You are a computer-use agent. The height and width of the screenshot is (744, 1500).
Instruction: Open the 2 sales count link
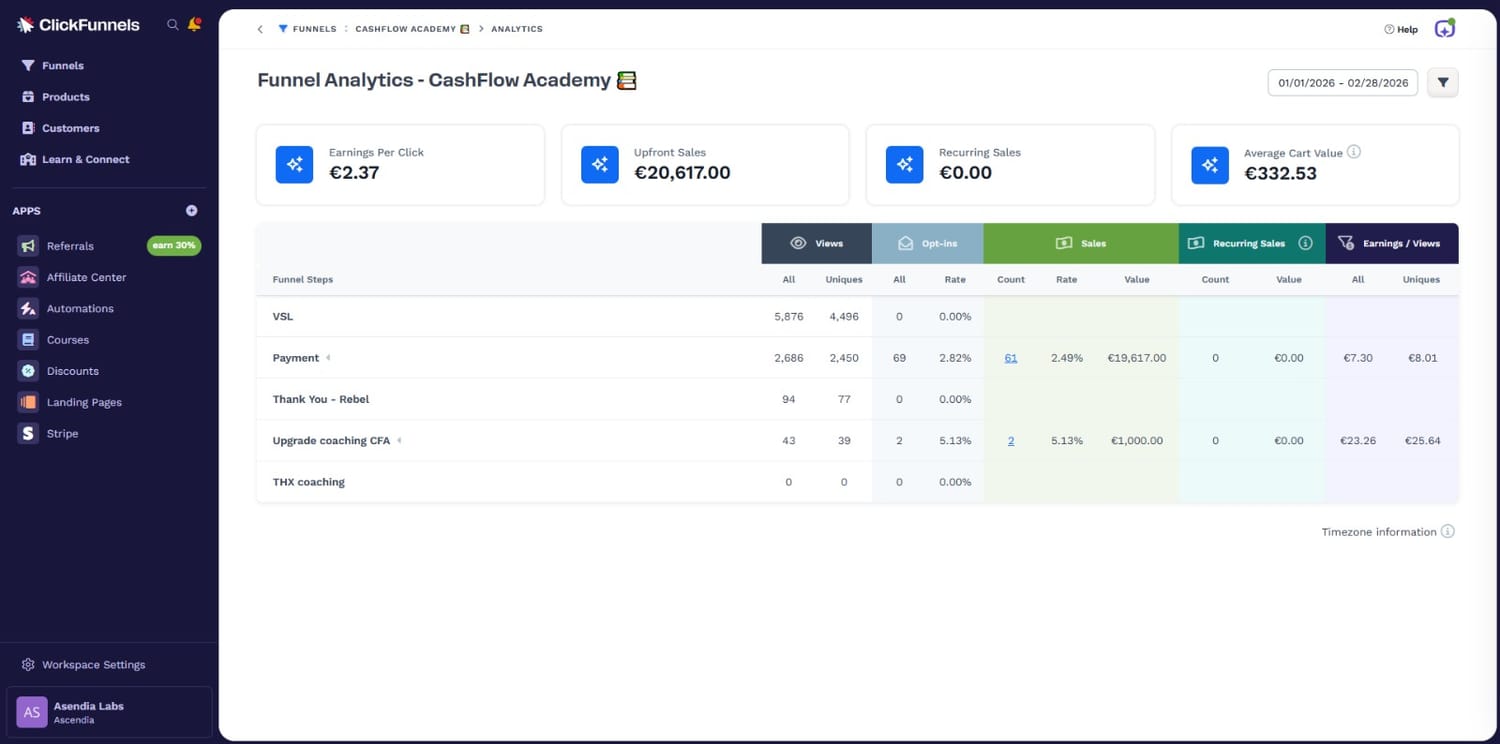click(1011, 440)
